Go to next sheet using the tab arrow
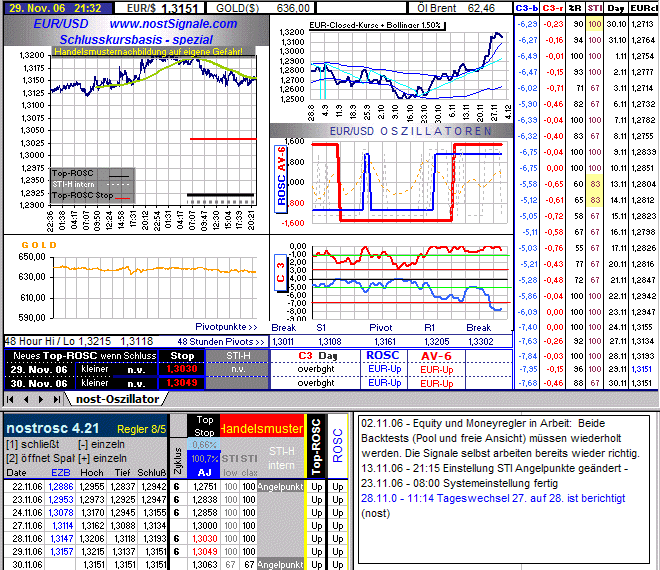The height and width of the screenshot is (570, 660). 41,399
